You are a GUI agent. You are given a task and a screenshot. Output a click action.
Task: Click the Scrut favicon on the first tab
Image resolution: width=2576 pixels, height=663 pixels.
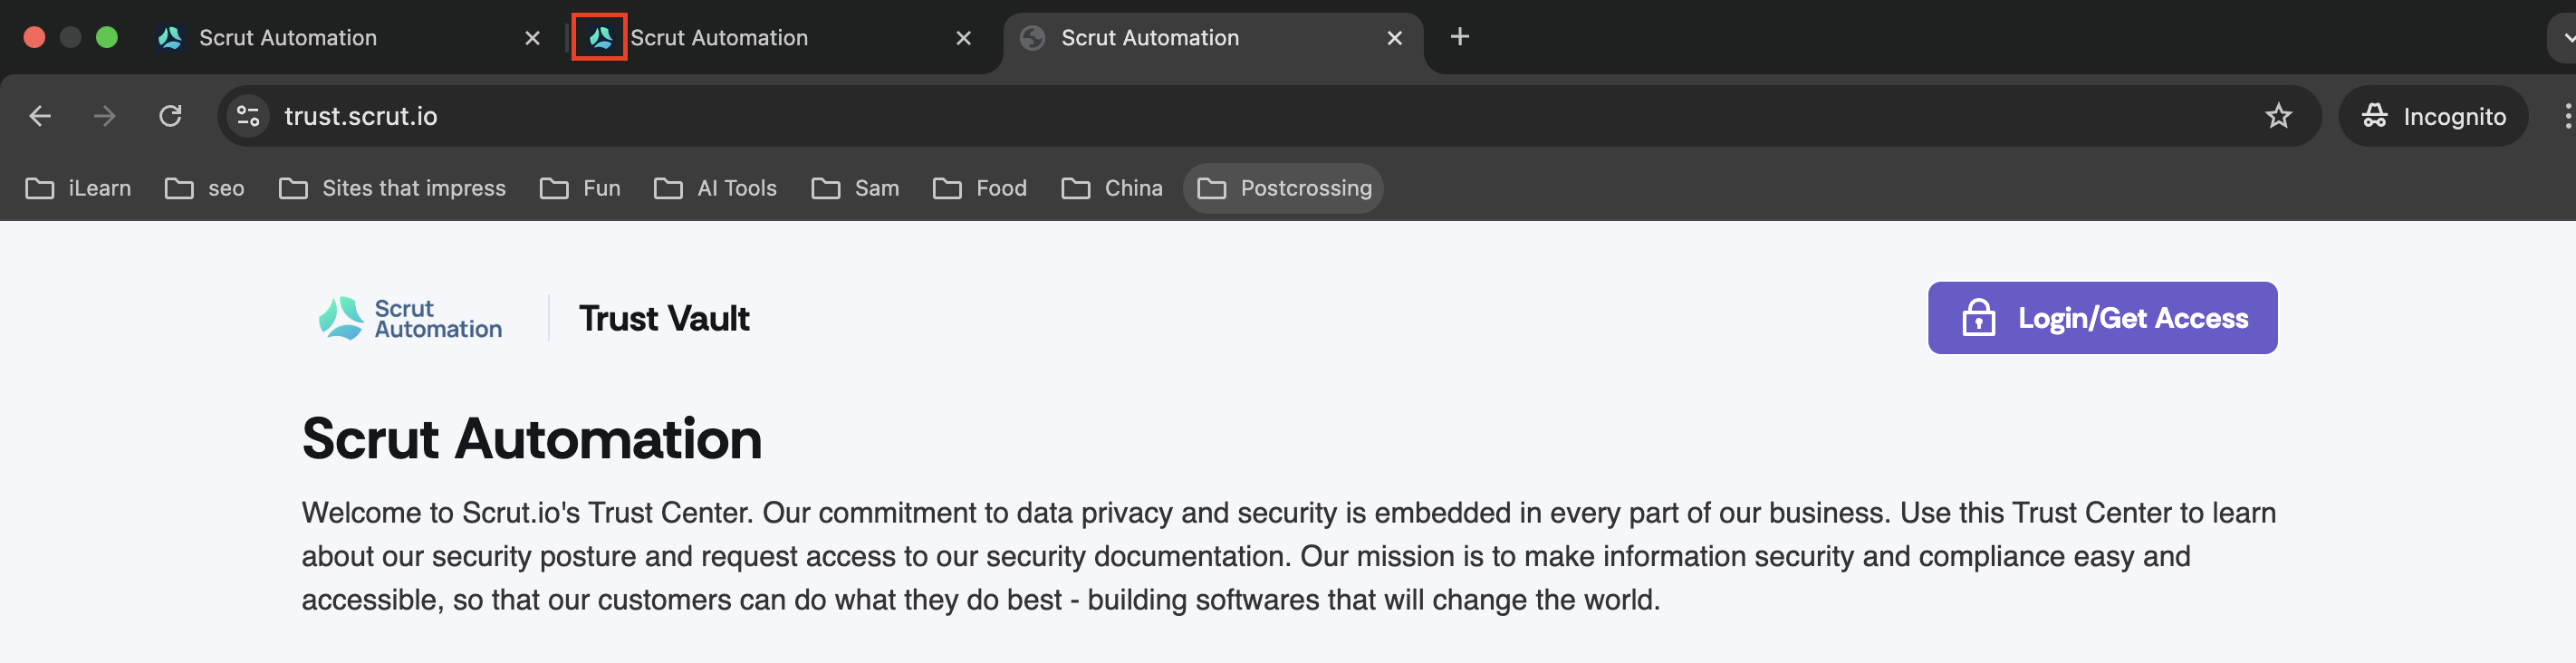pos(170,38)
